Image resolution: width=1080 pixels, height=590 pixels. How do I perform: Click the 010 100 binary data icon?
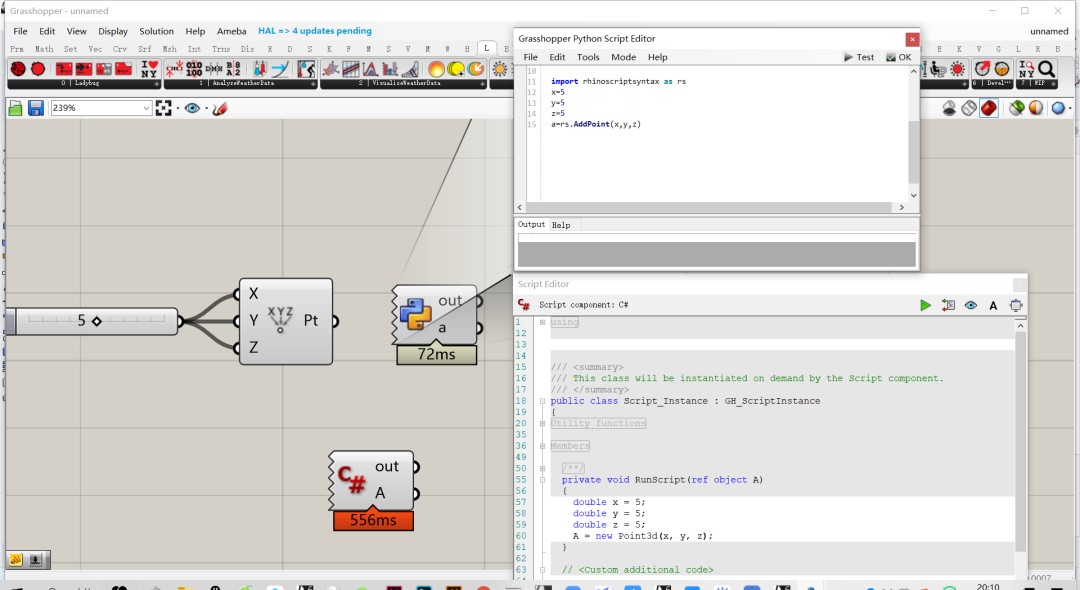tap(194, 69)
